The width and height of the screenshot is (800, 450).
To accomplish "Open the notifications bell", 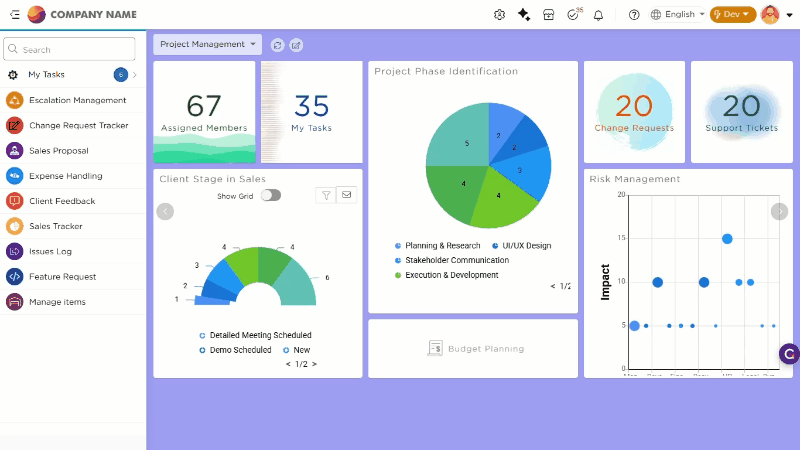I will [x=599, y=15].
